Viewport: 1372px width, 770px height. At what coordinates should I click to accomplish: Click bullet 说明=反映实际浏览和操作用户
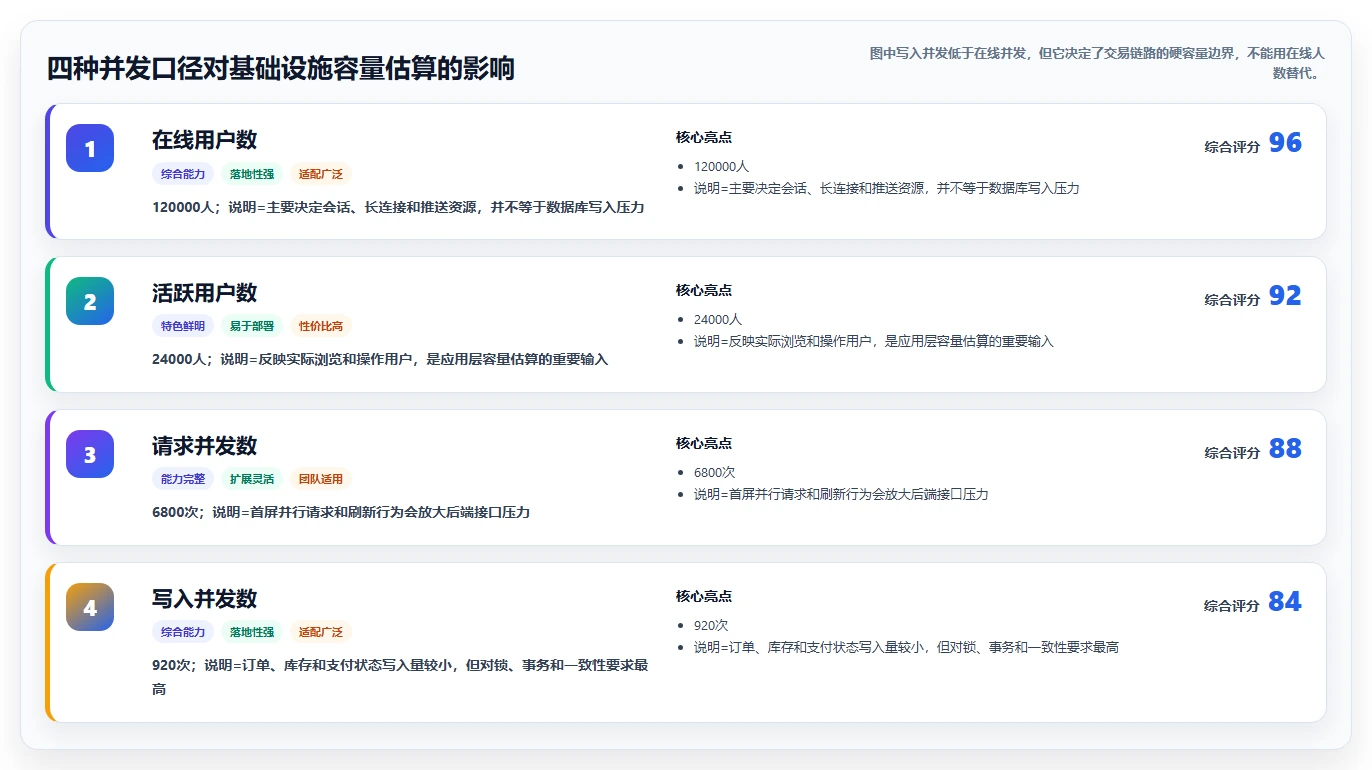pyautogui.click(x=874, y=342)
